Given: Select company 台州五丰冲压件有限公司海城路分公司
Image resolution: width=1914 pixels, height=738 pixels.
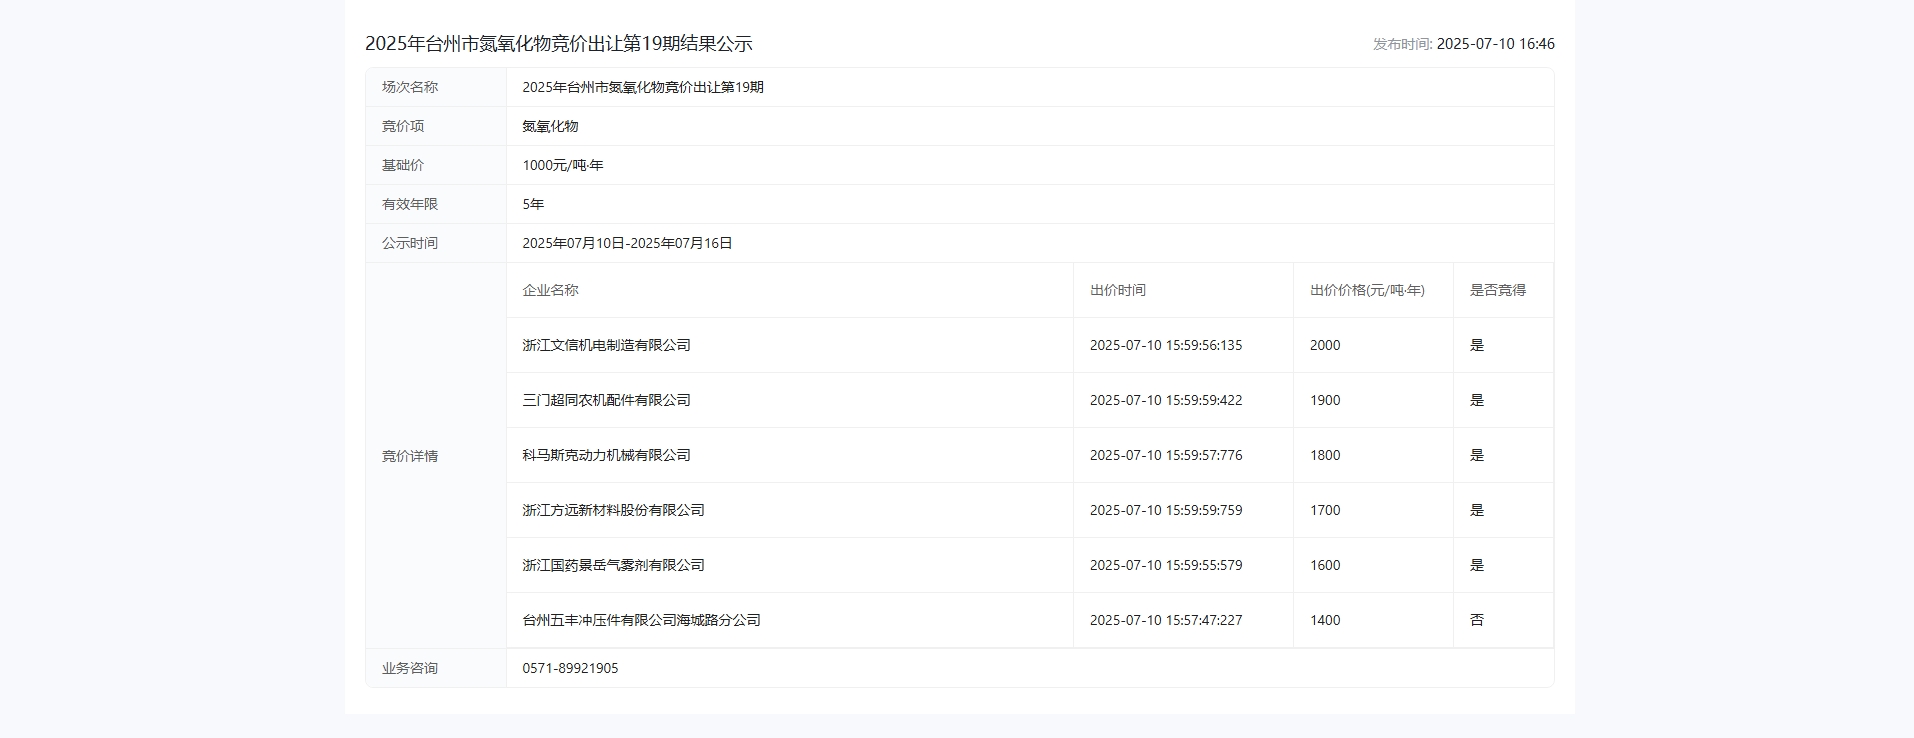Looking at the screenshot, I should (641, 620).
